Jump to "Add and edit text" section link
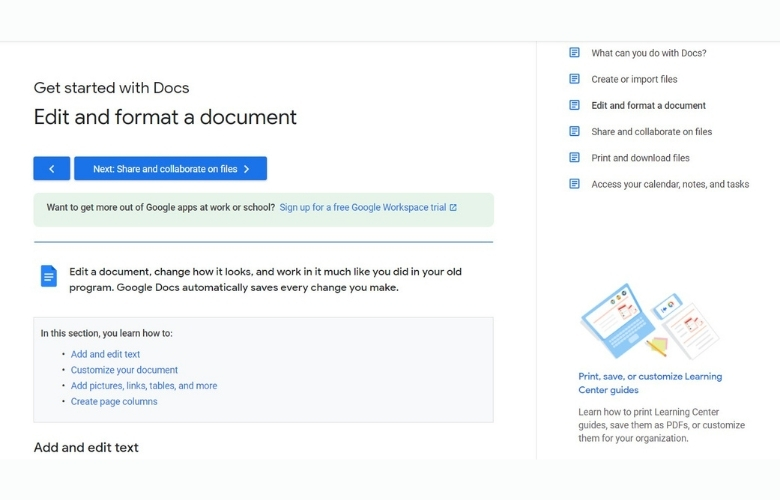 click(105, 354)
